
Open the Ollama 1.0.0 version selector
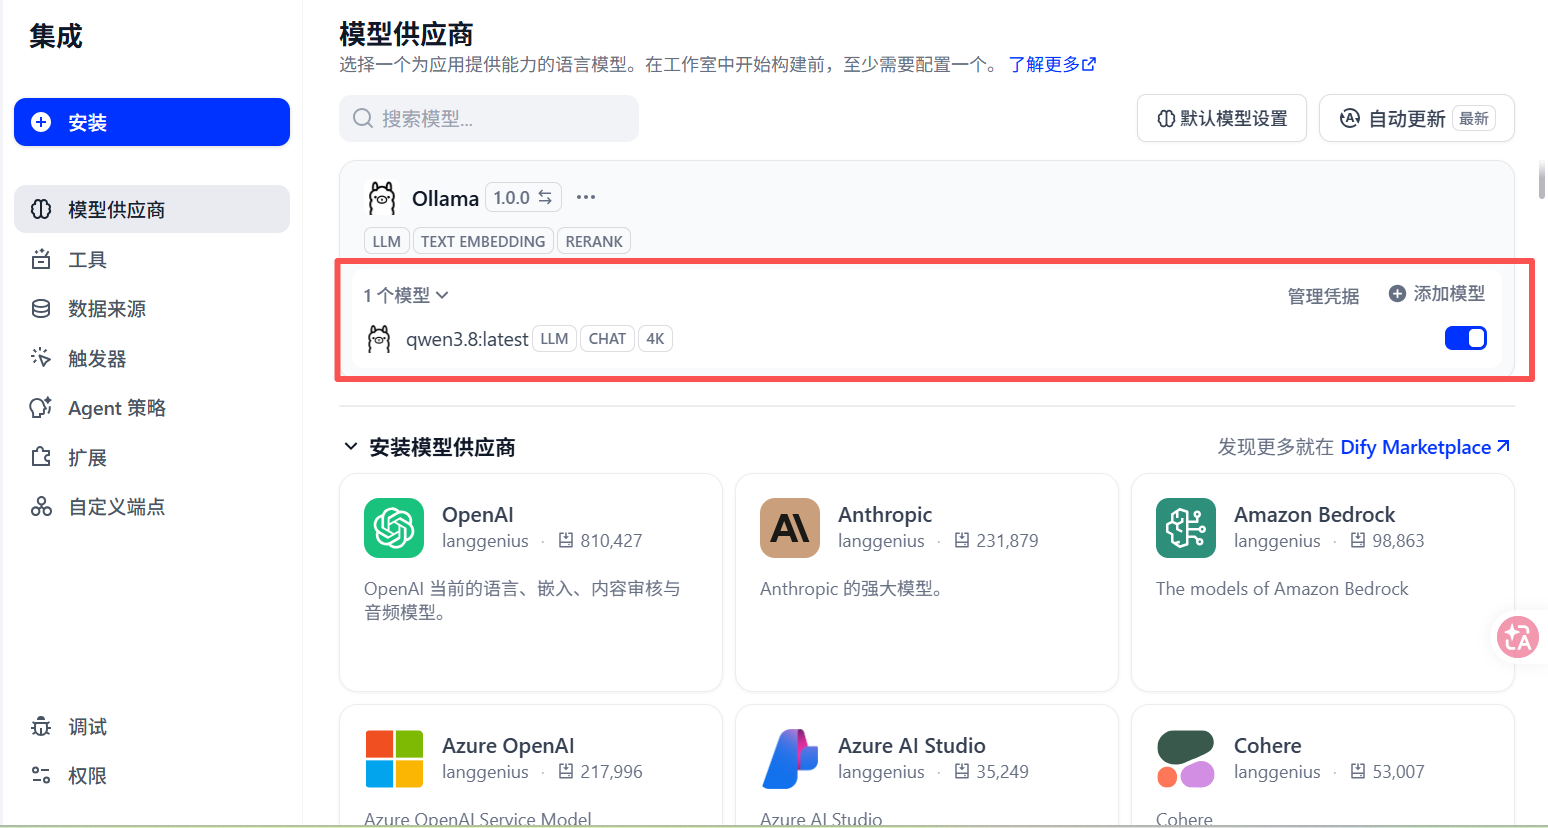click(x=523, y=197)
